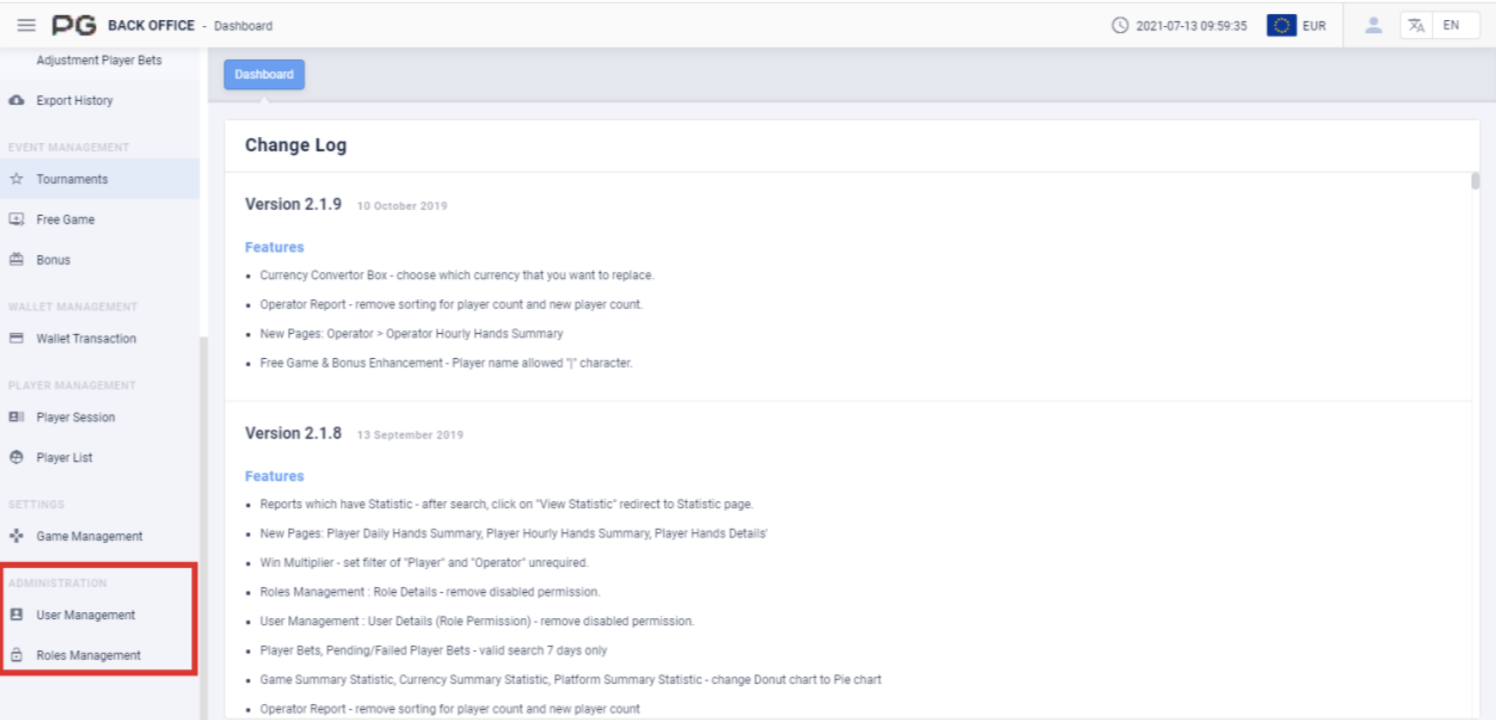Click the clock icon beside the timestamp
This screenshot has height=720, width=1496.
[x=1120, y=26]
